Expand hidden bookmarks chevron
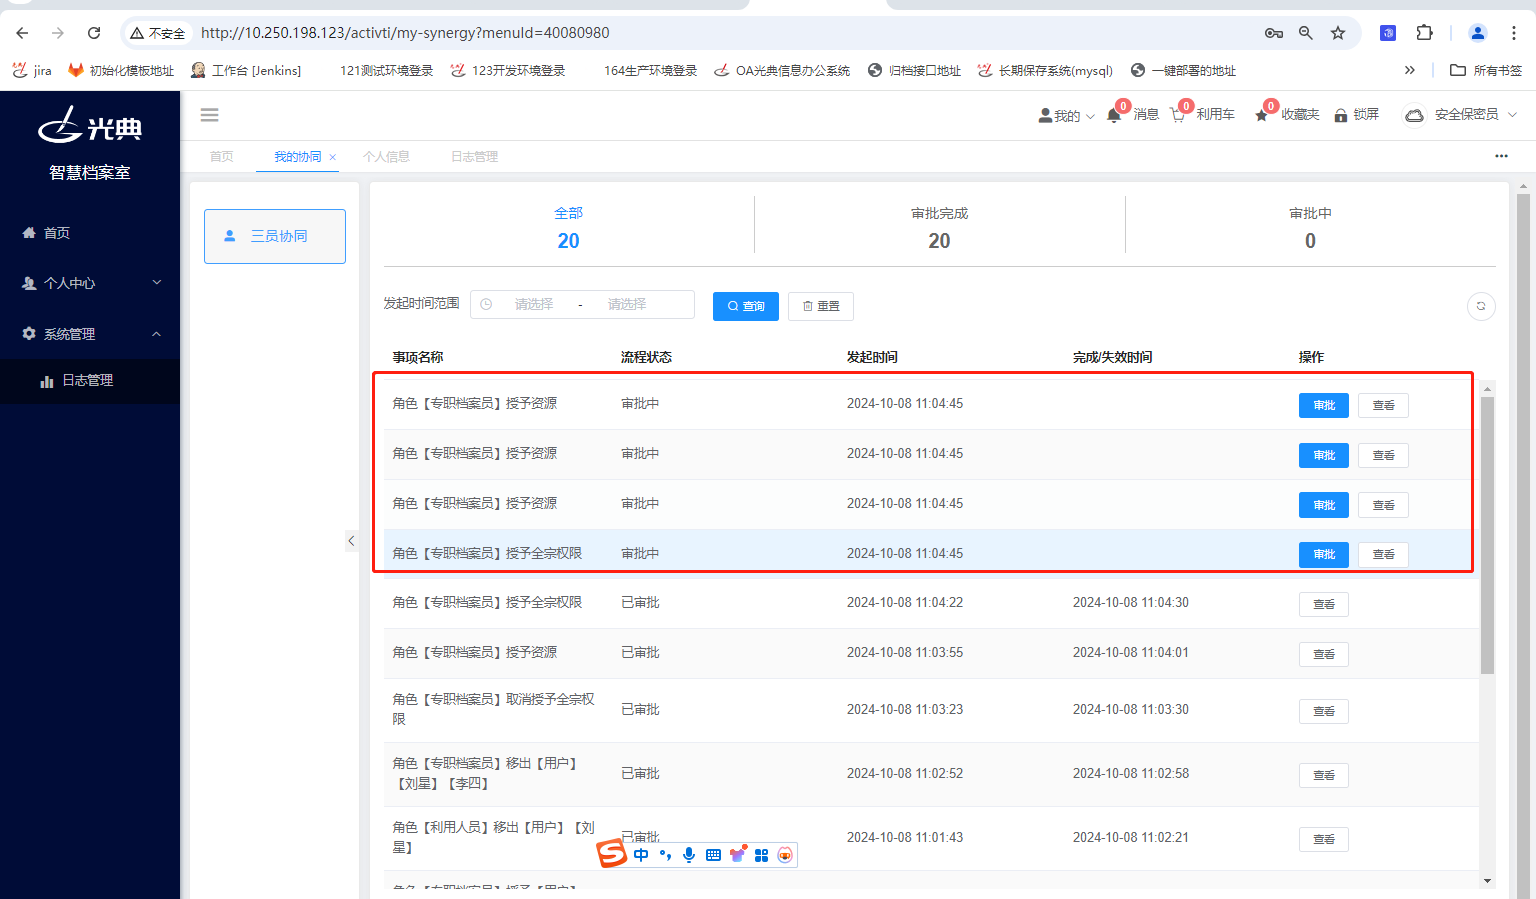 point(1410,70)
